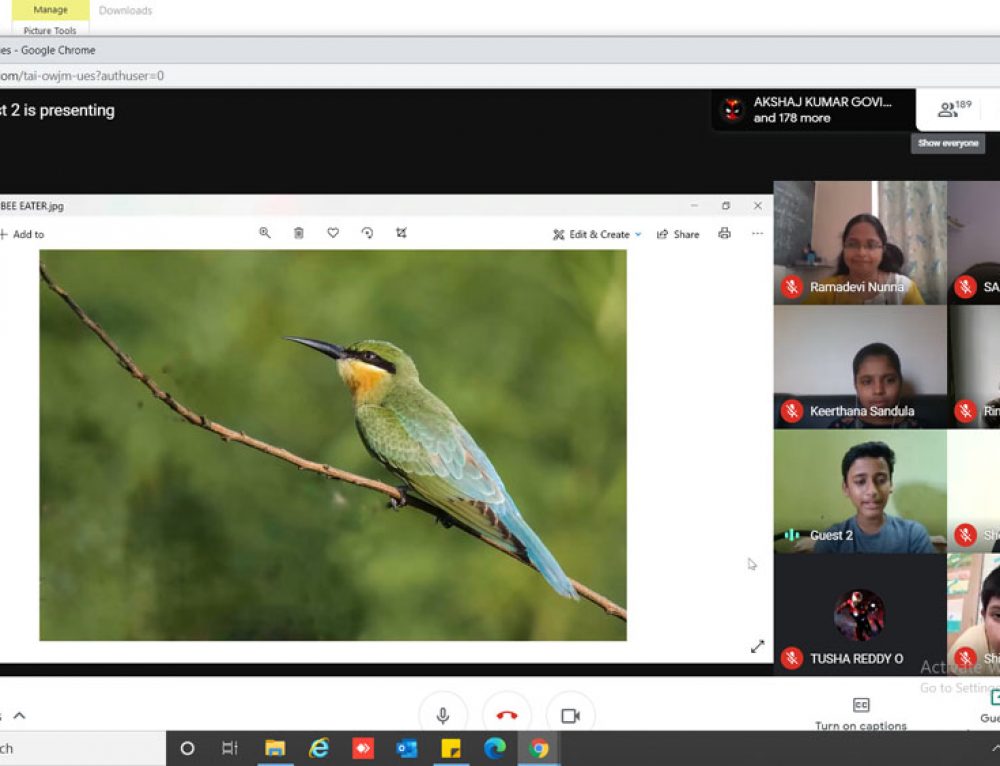Viewport: 1000px width, 766px height.
Task: Print the photo using printer icon
Action: (724, 234)
